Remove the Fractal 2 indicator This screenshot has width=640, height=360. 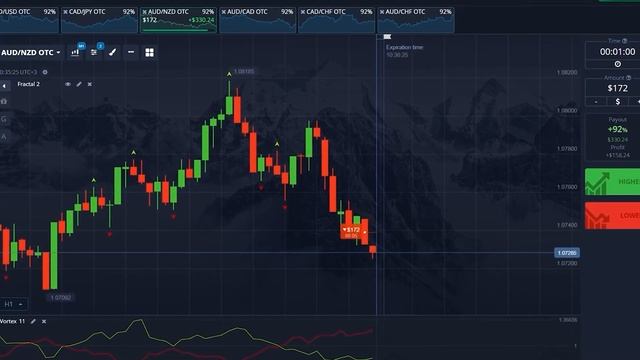click(90, 84)
